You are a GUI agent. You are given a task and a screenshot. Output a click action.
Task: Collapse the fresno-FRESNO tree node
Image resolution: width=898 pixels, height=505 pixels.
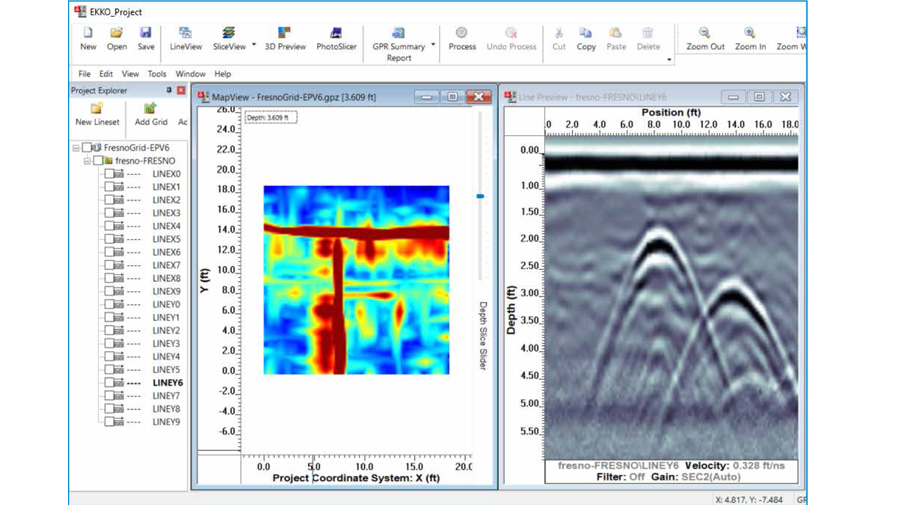pyautogui.click(x=87, y=161)
